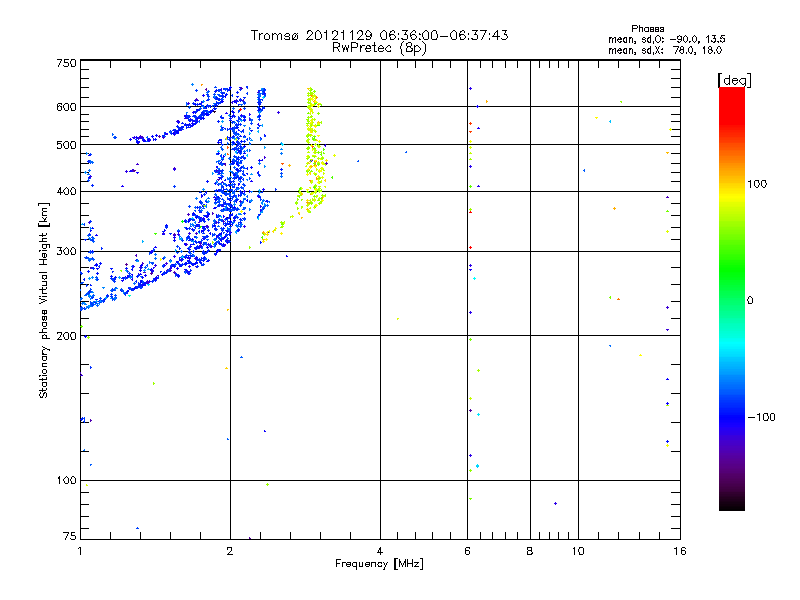Image resolution: width=800 pixels, height=600 pixels.
Task: Click the y-axis tick label '500'
Action: click(66, 145)
